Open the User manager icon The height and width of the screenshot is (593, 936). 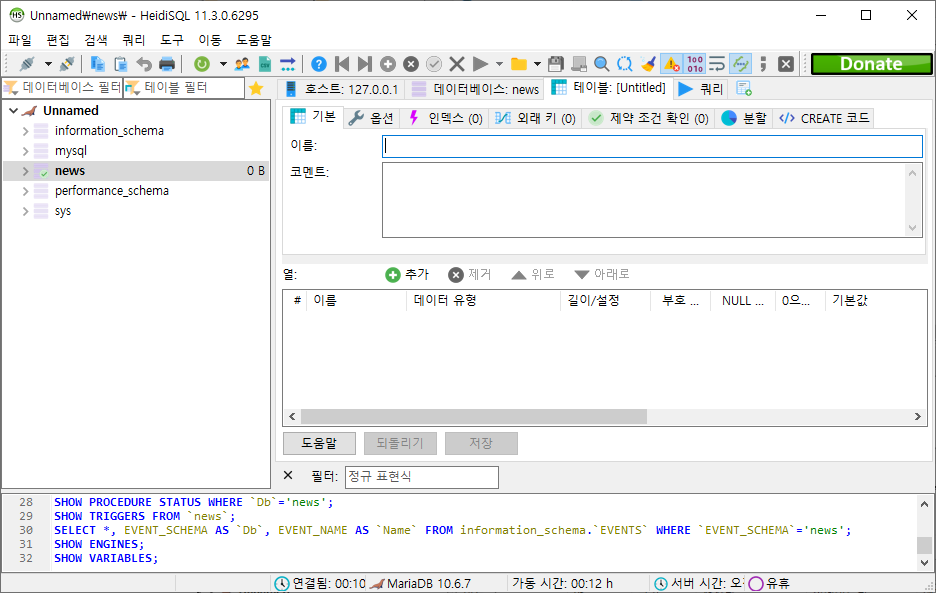242,64
